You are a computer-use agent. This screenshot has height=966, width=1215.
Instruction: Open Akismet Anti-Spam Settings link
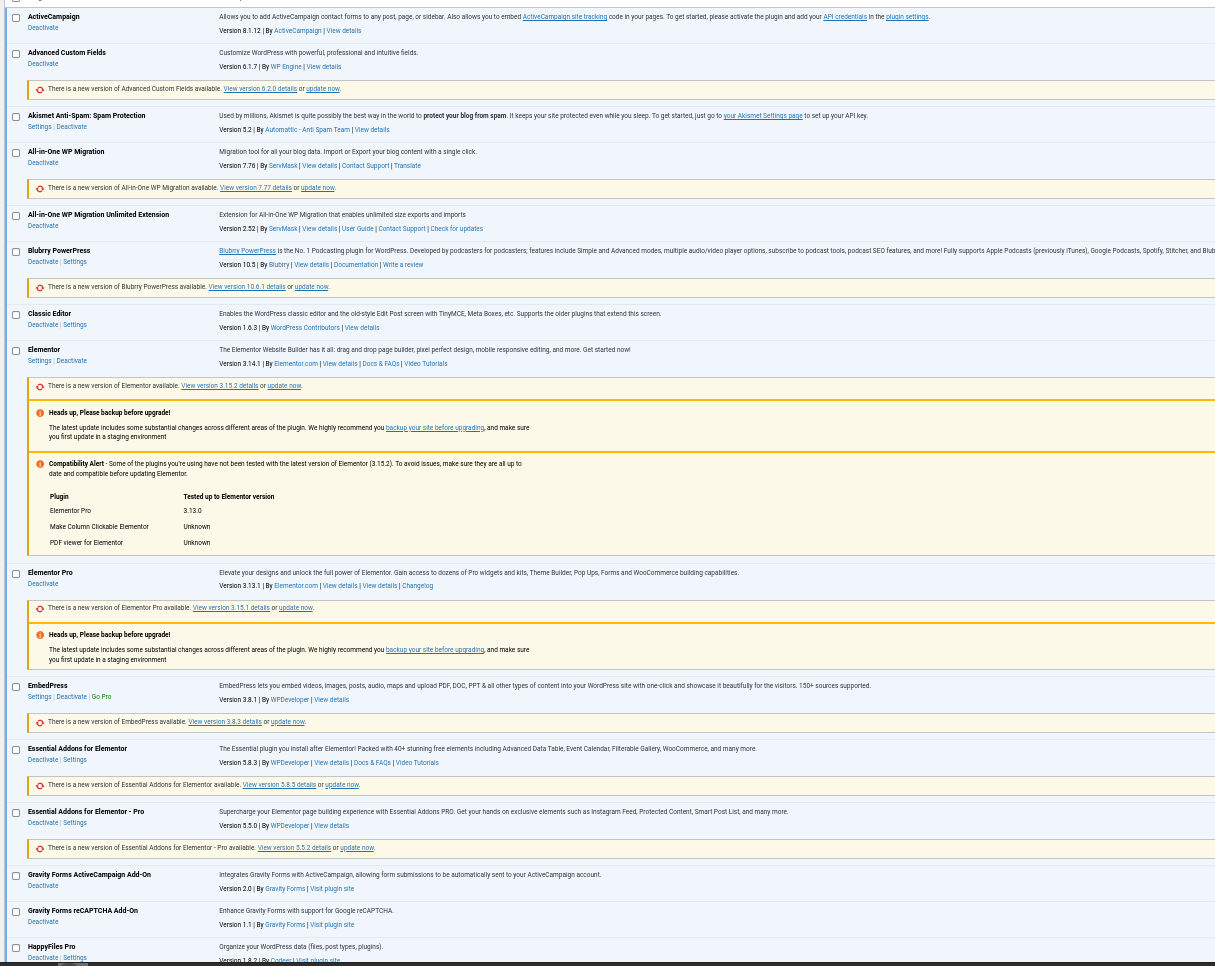tap(39, 127)
